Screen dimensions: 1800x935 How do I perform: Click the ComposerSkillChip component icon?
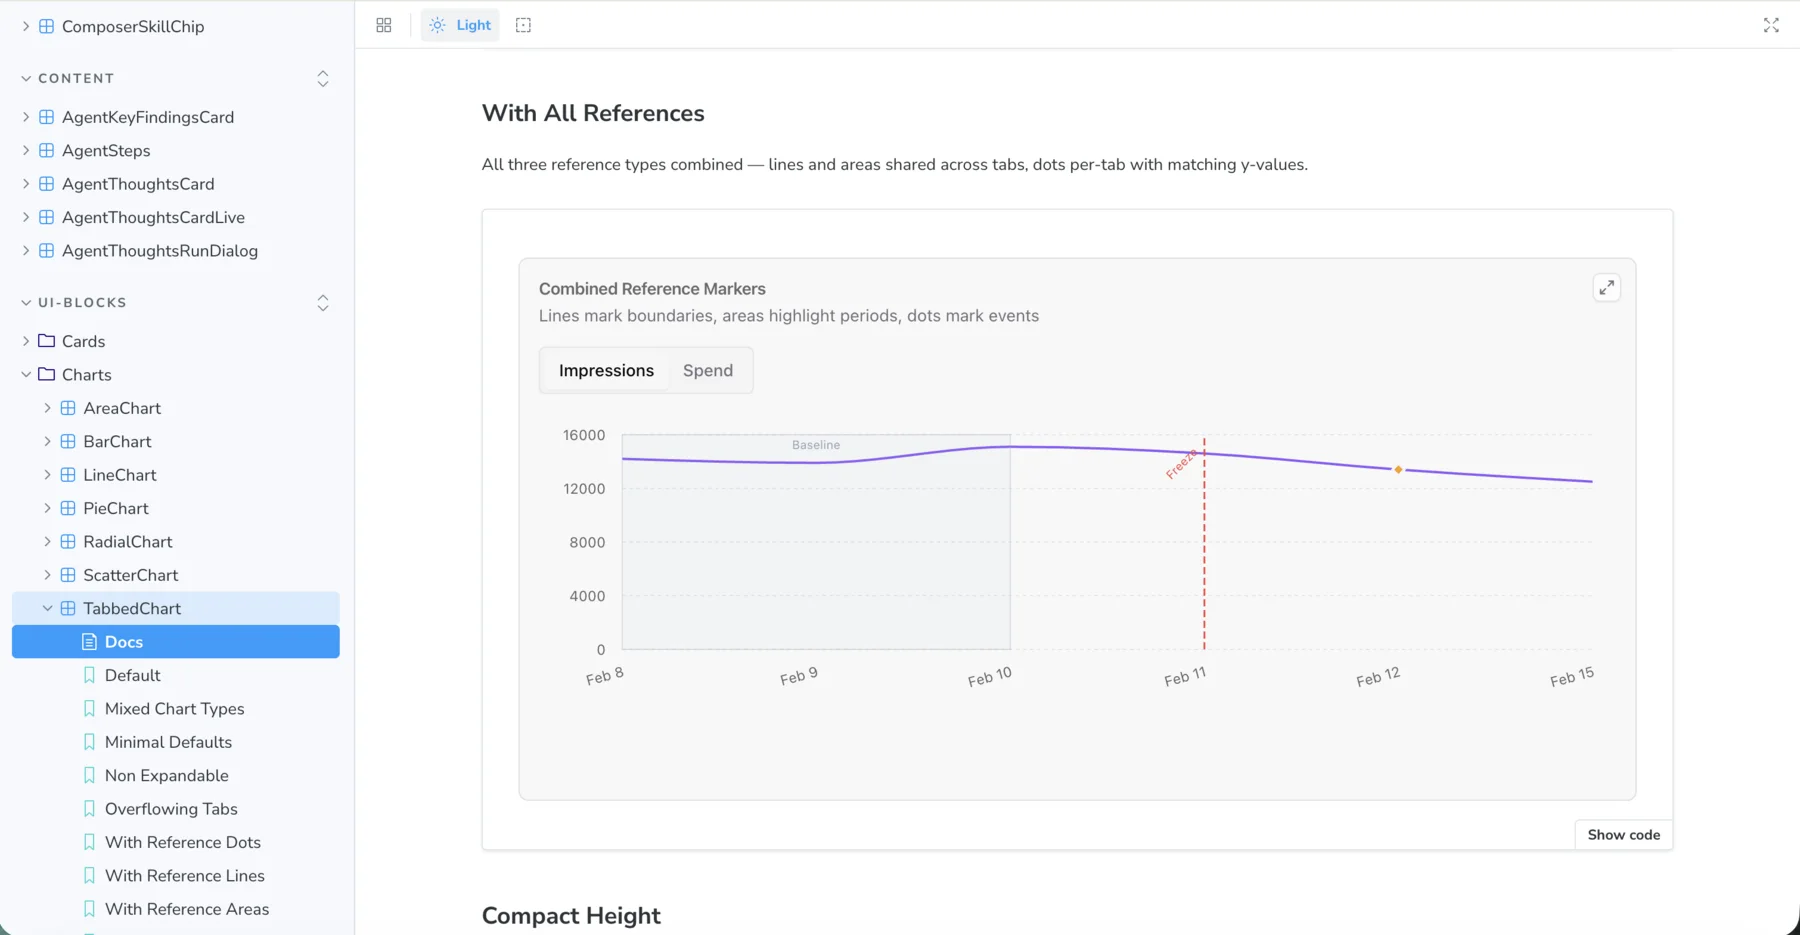pyautogui.click(x=46, y=26)
